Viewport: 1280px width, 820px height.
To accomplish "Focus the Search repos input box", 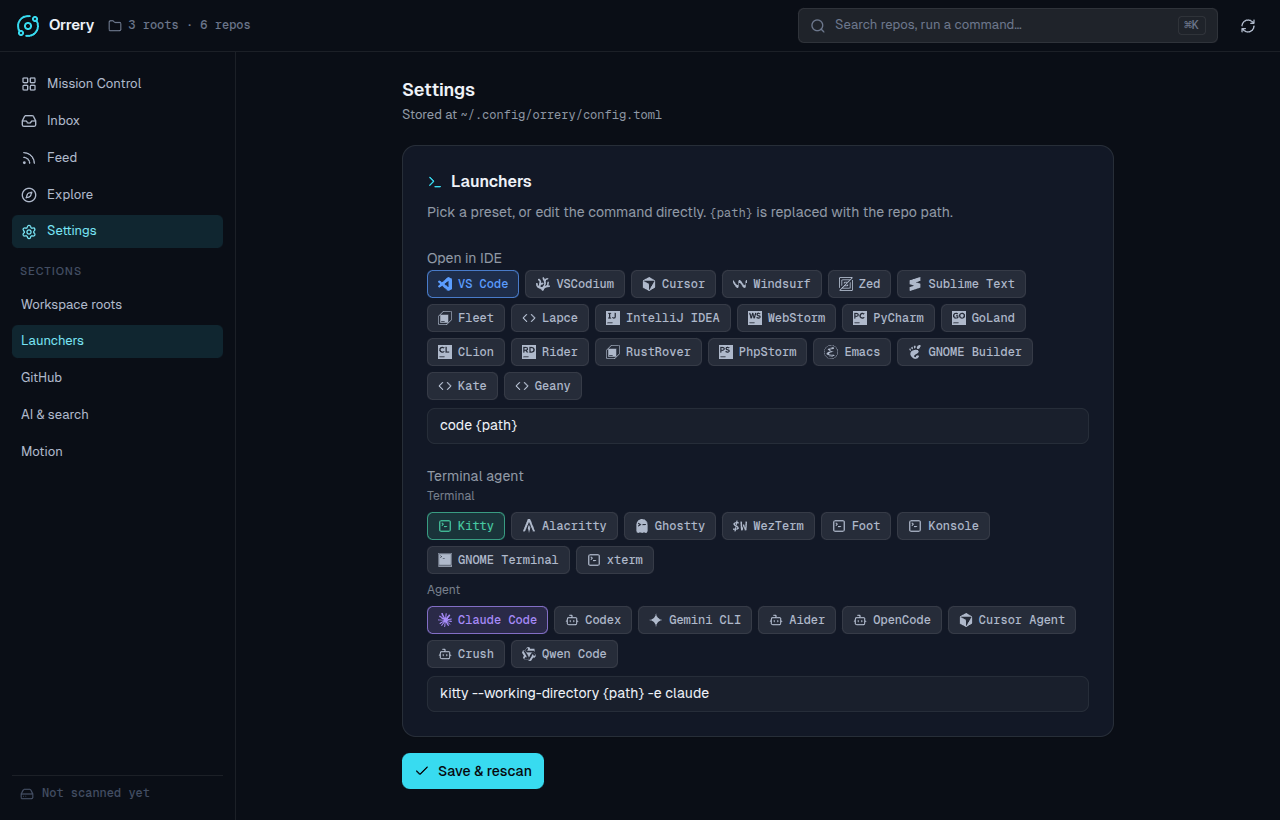I will click(1008, 26).
